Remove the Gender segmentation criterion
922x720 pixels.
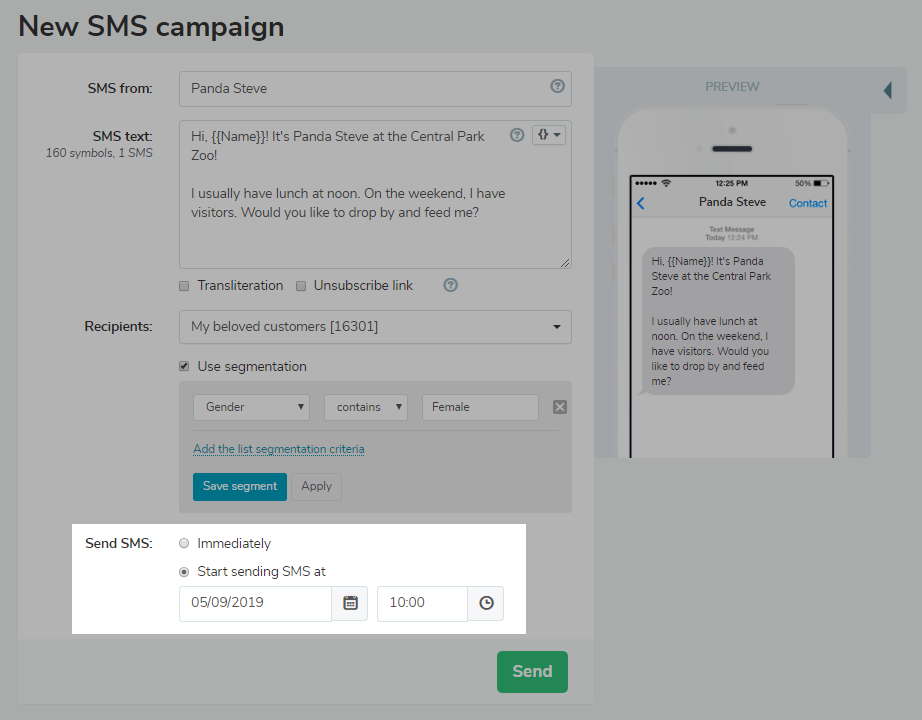tap(559, 406)
